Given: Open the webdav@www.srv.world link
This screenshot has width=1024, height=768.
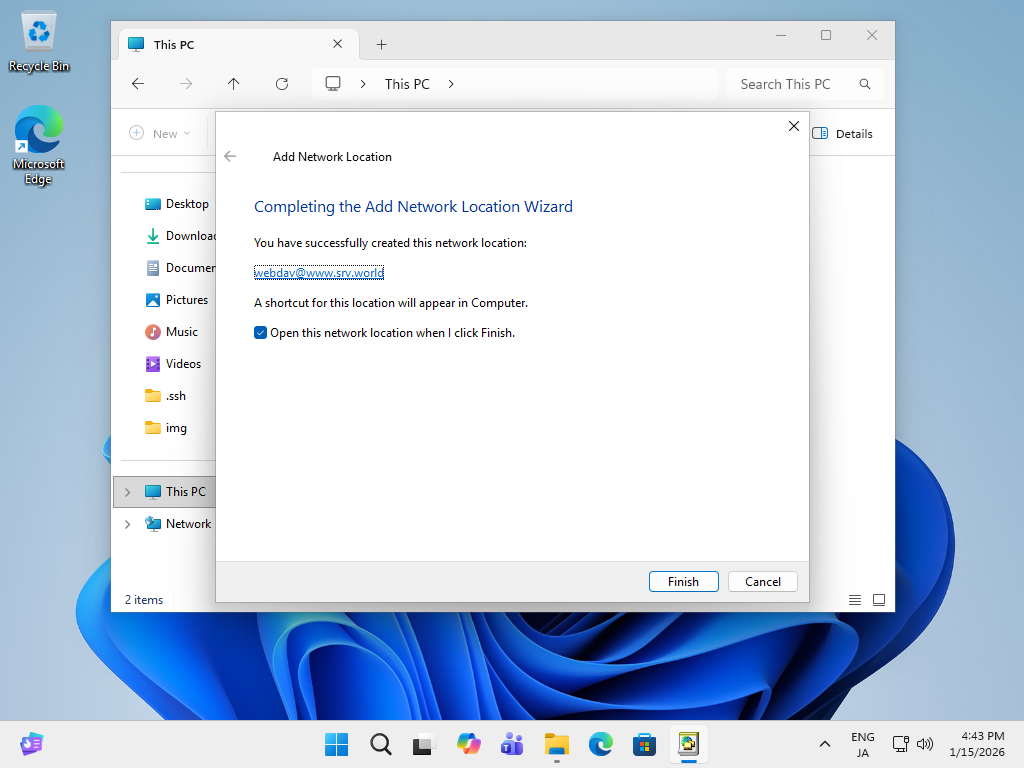Looking at the screenshot, I should [319, 273].
